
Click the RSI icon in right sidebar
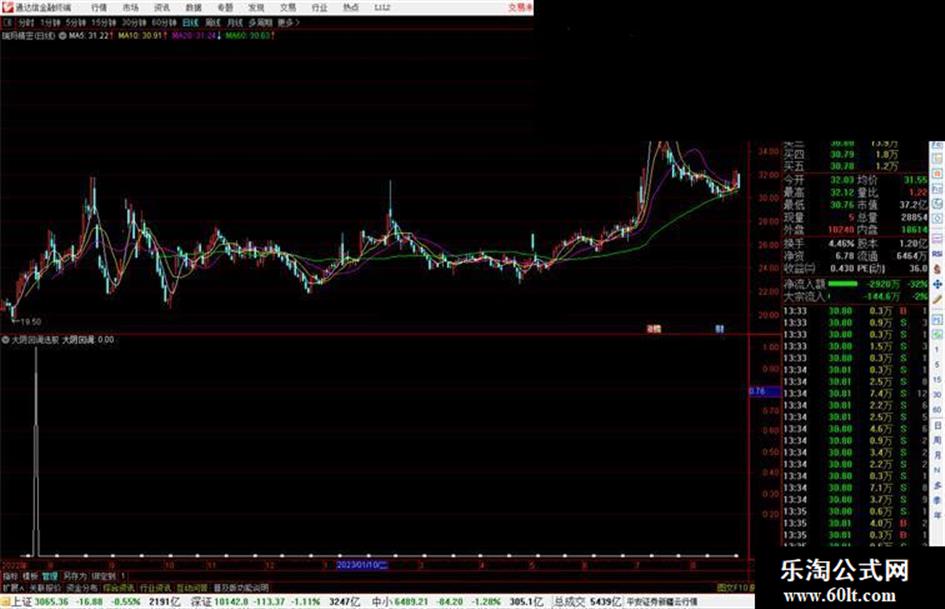point(937,254)
